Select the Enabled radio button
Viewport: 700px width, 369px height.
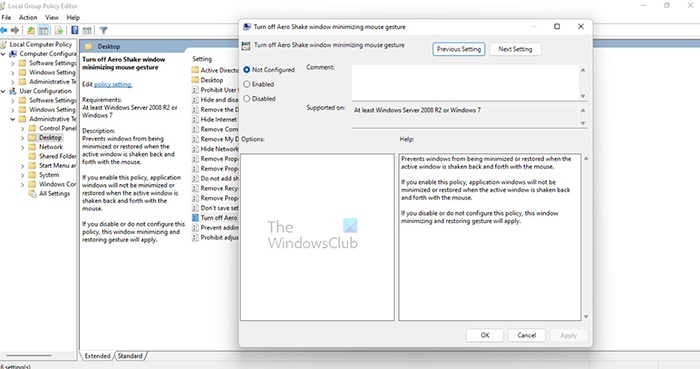pos(246,84)
